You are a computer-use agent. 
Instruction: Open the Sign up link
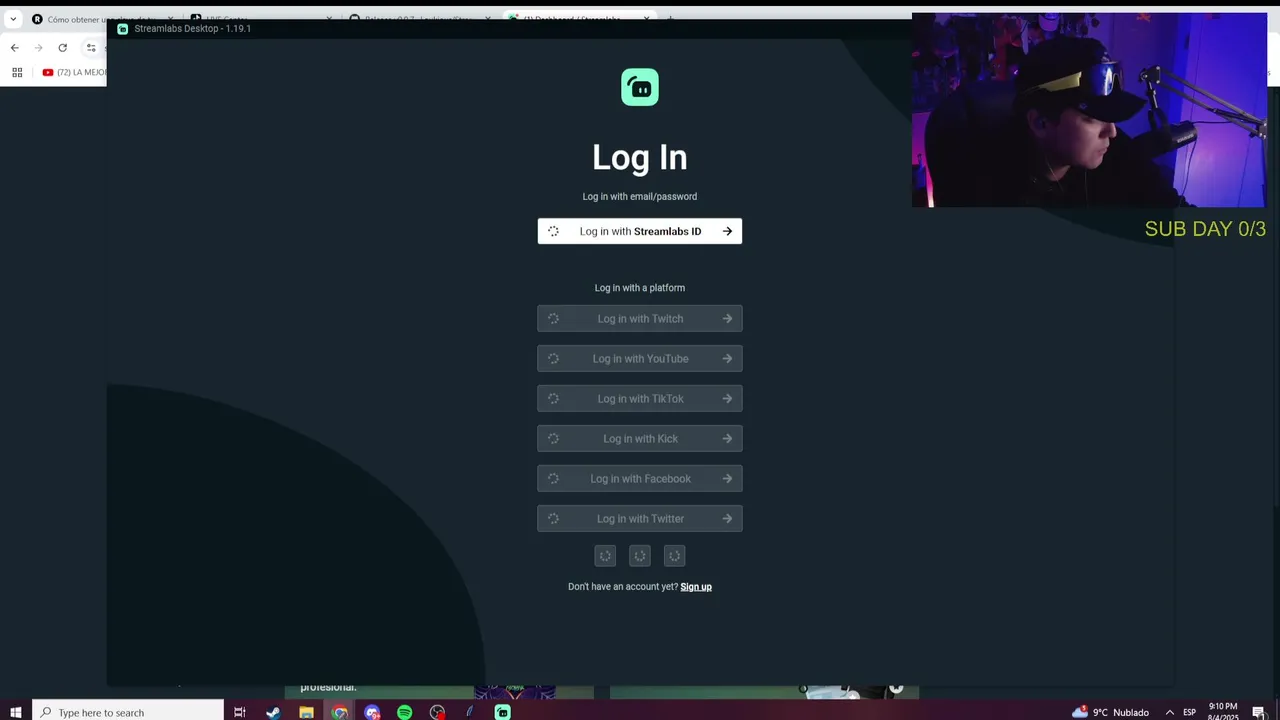coord(696,587)
